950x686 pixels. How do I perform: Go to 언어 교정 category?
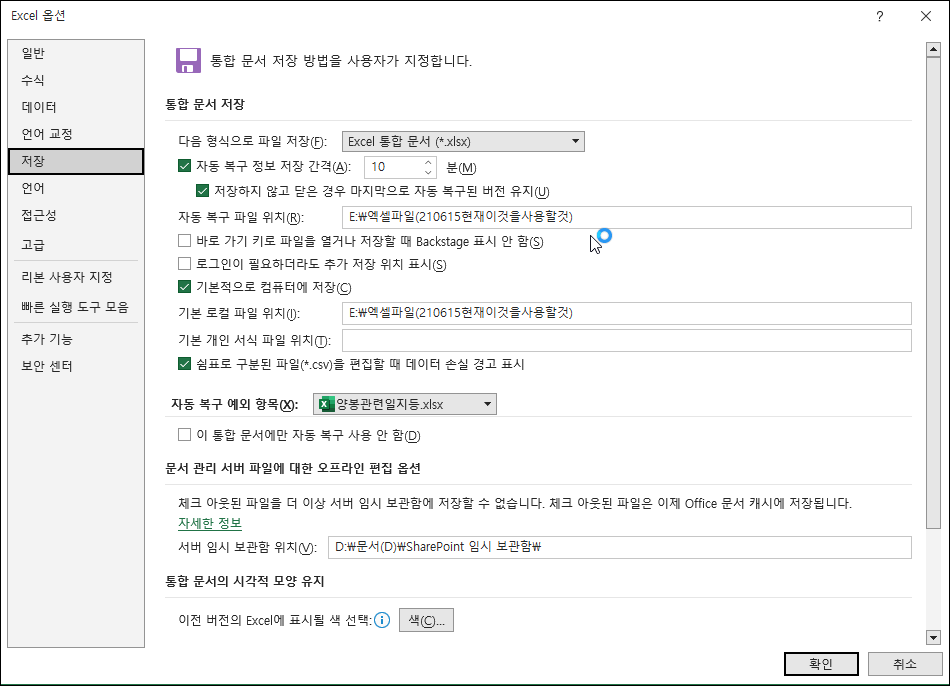pos(76,134)
